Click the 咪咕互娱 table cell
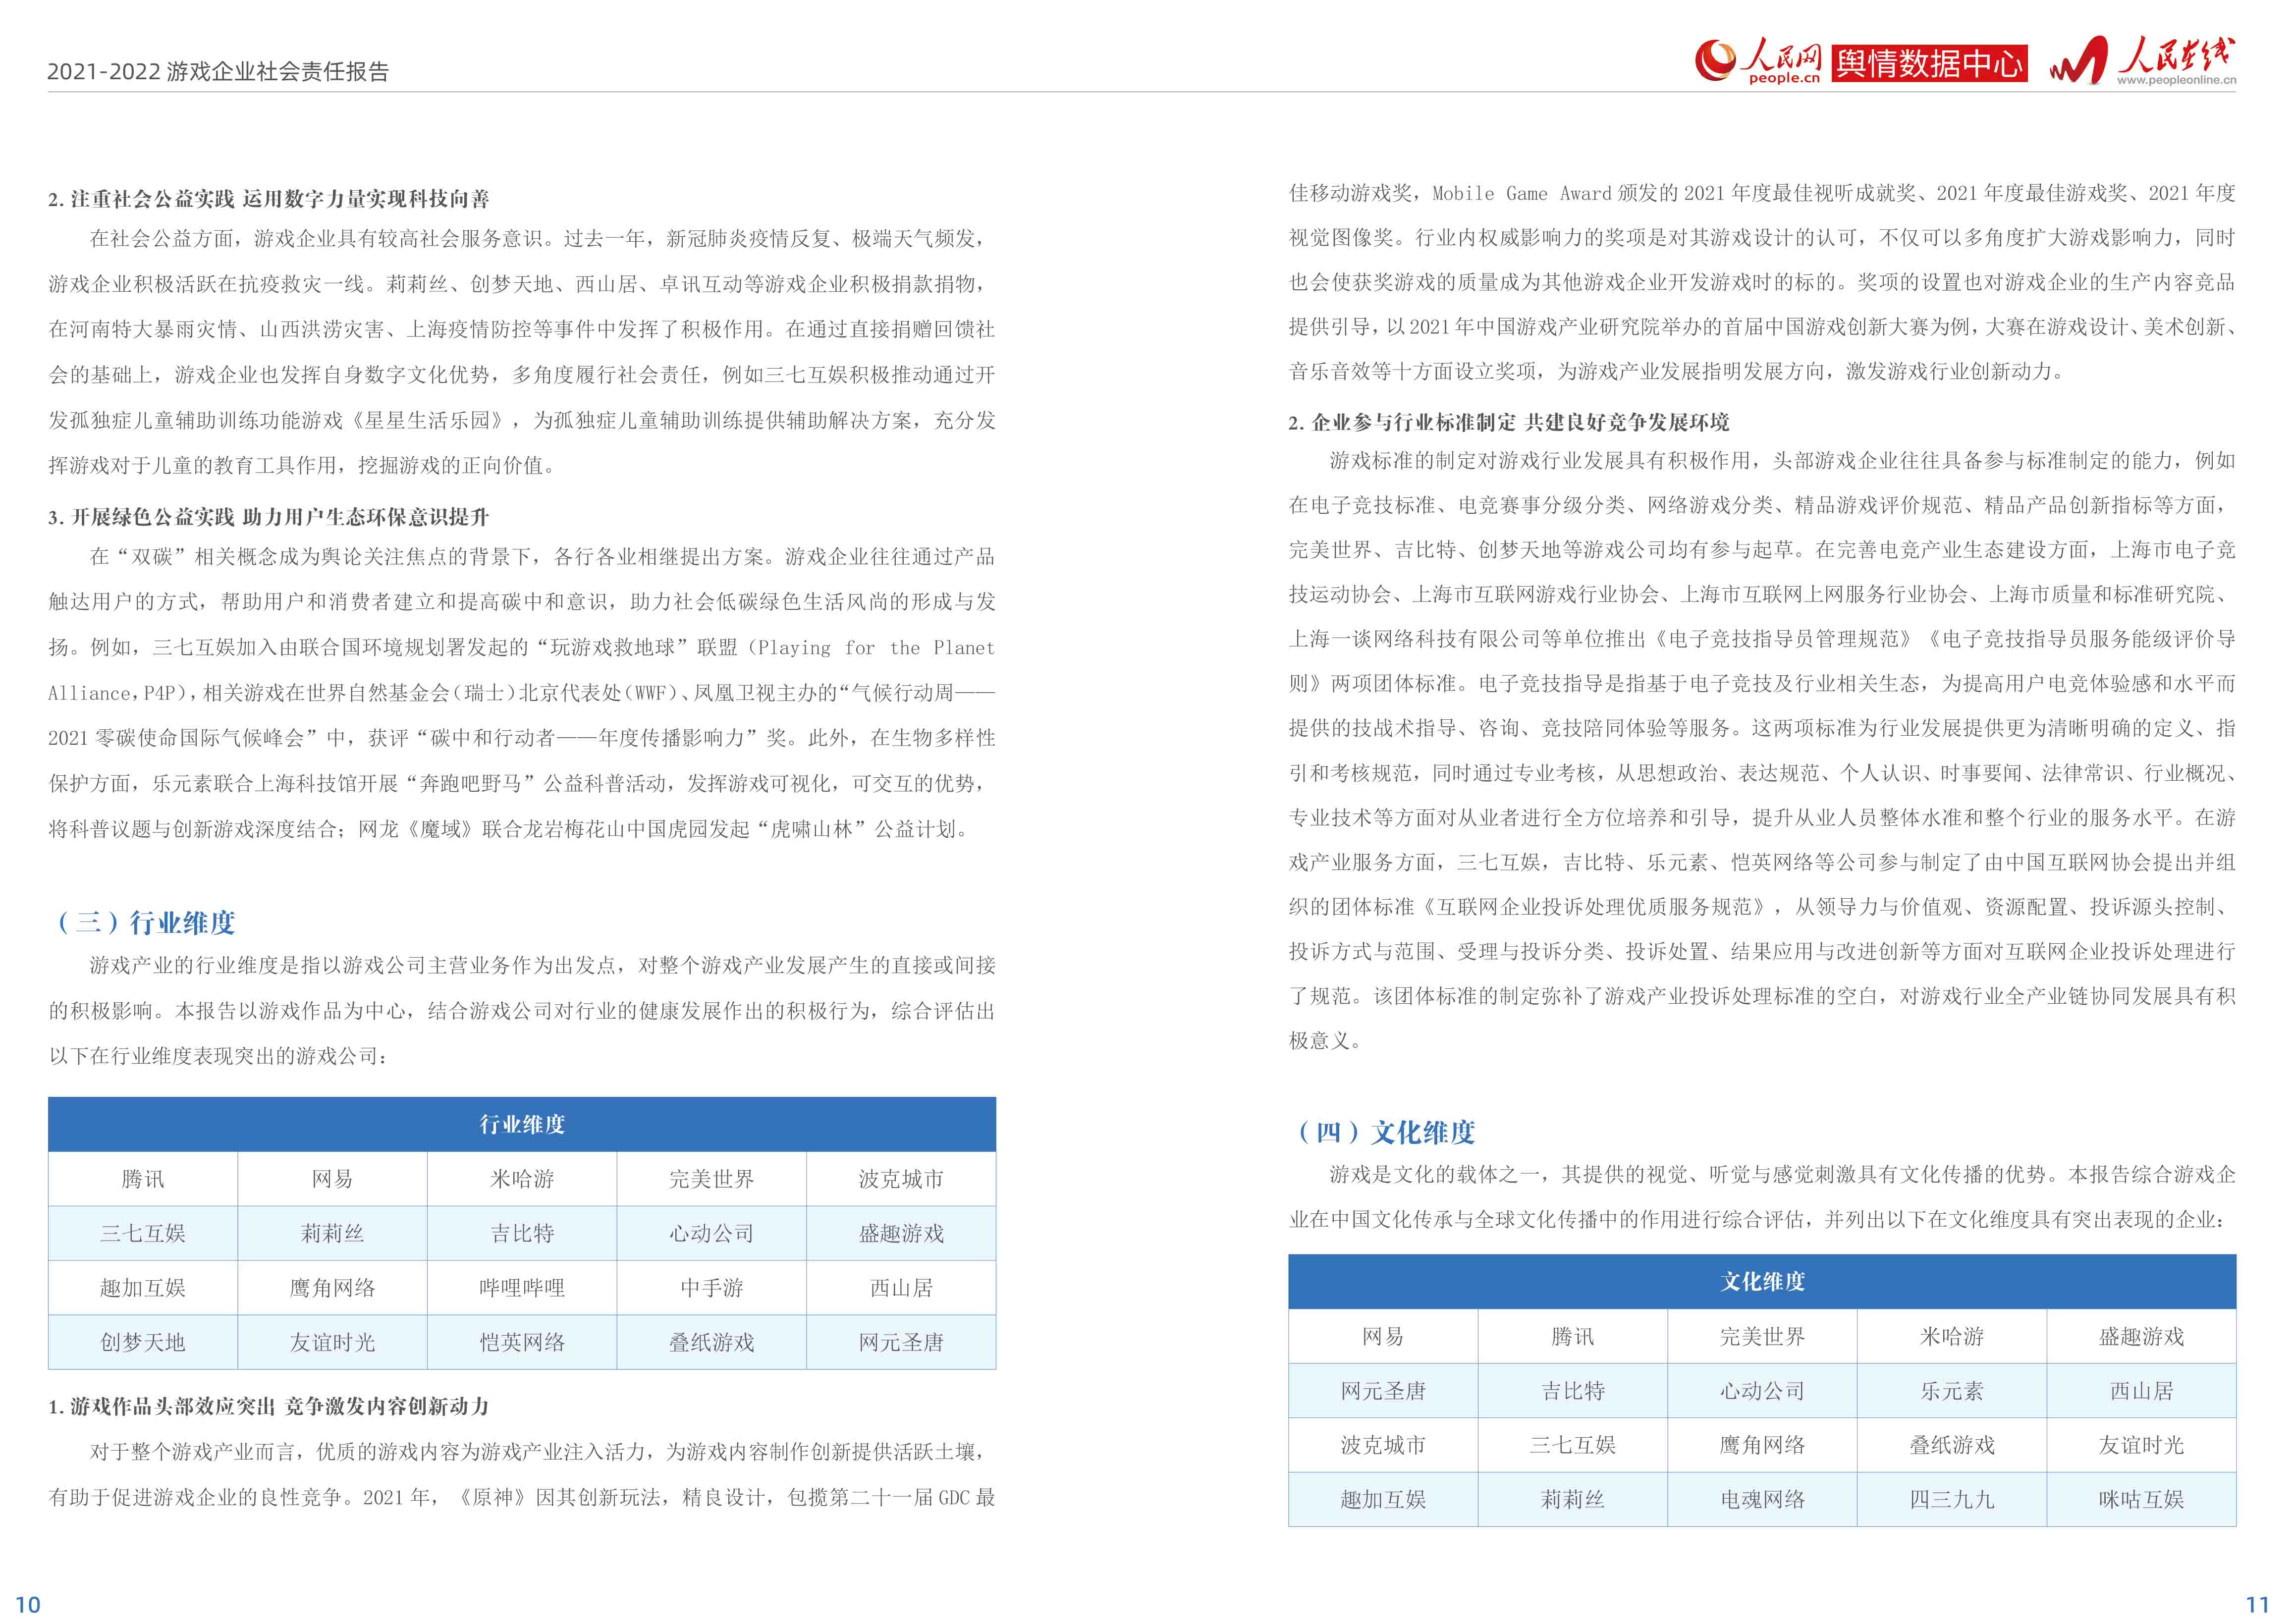Viewport: 2292px width, 1624px height. point(2141,1499)
